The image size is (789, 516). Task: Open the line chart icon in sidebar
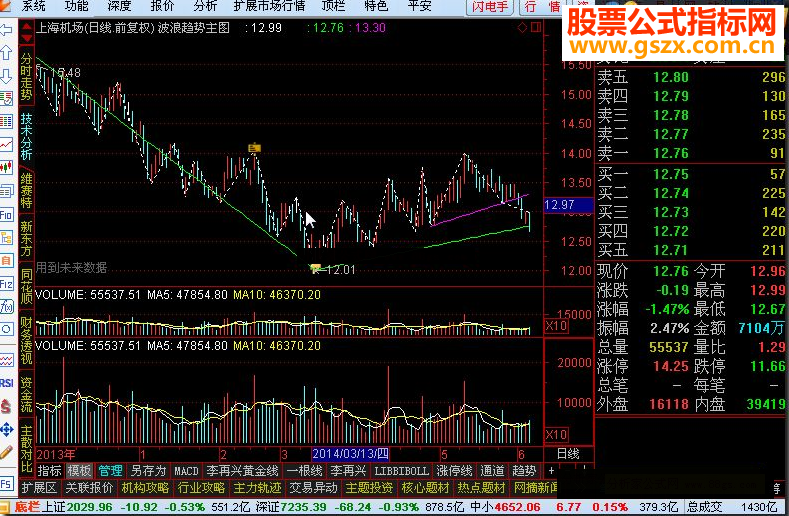coord(7,145)
